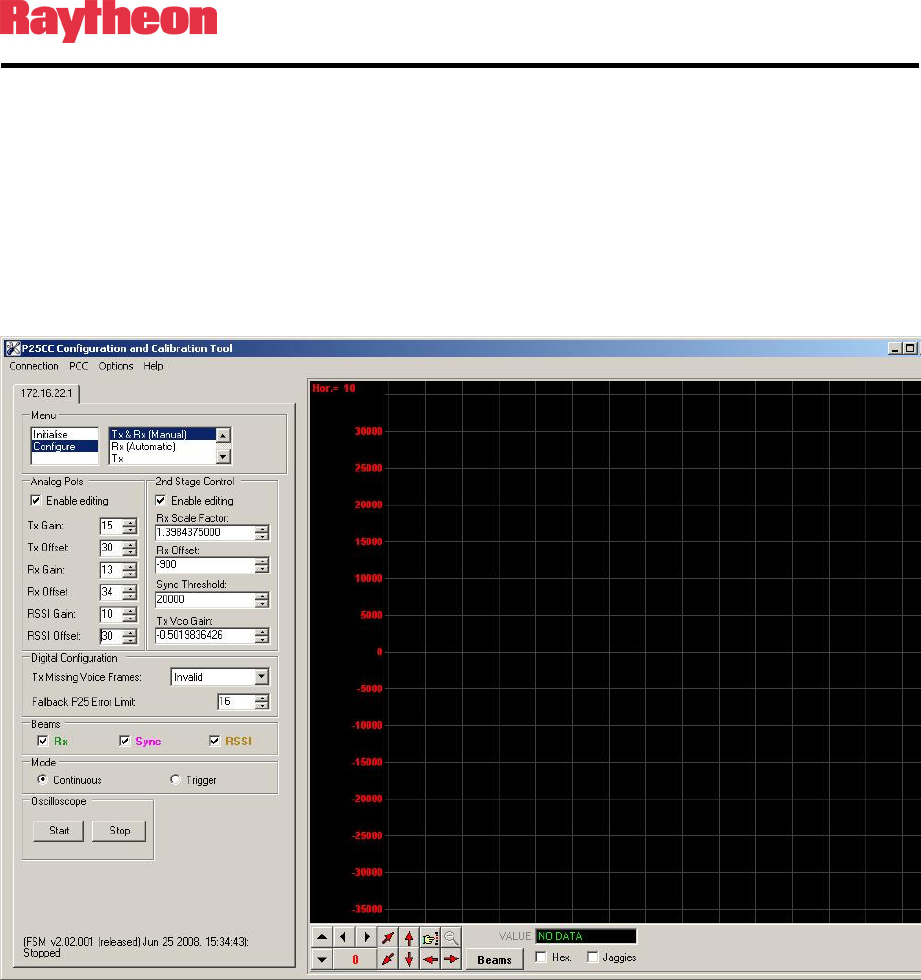This screenshot has height=980, width=921.
Task: Increase Fallback P25 Error Limit spinner
Action: point(262,698)
